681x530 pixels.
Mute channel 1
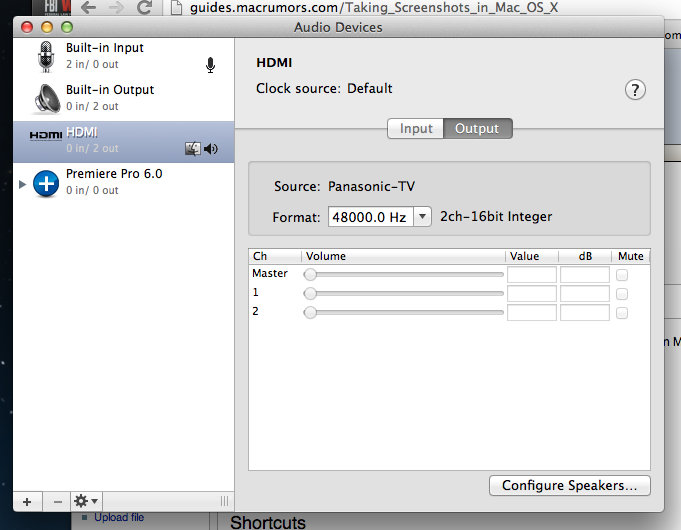[622, 294]
